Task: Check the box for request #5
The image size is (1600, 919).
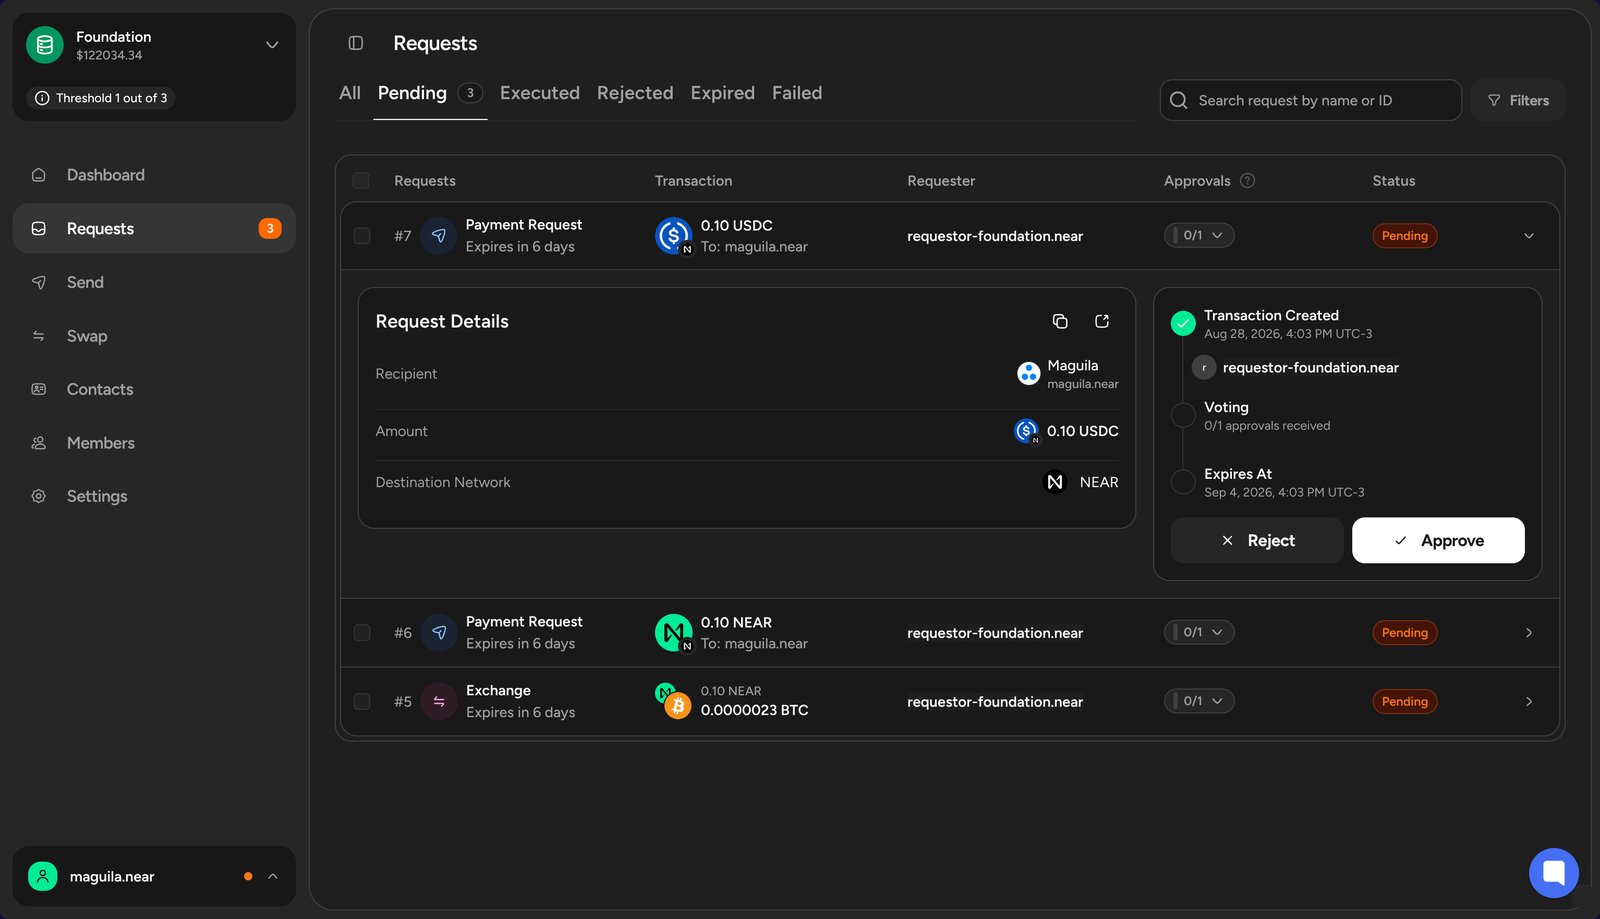Action: [x=362, y=701]
